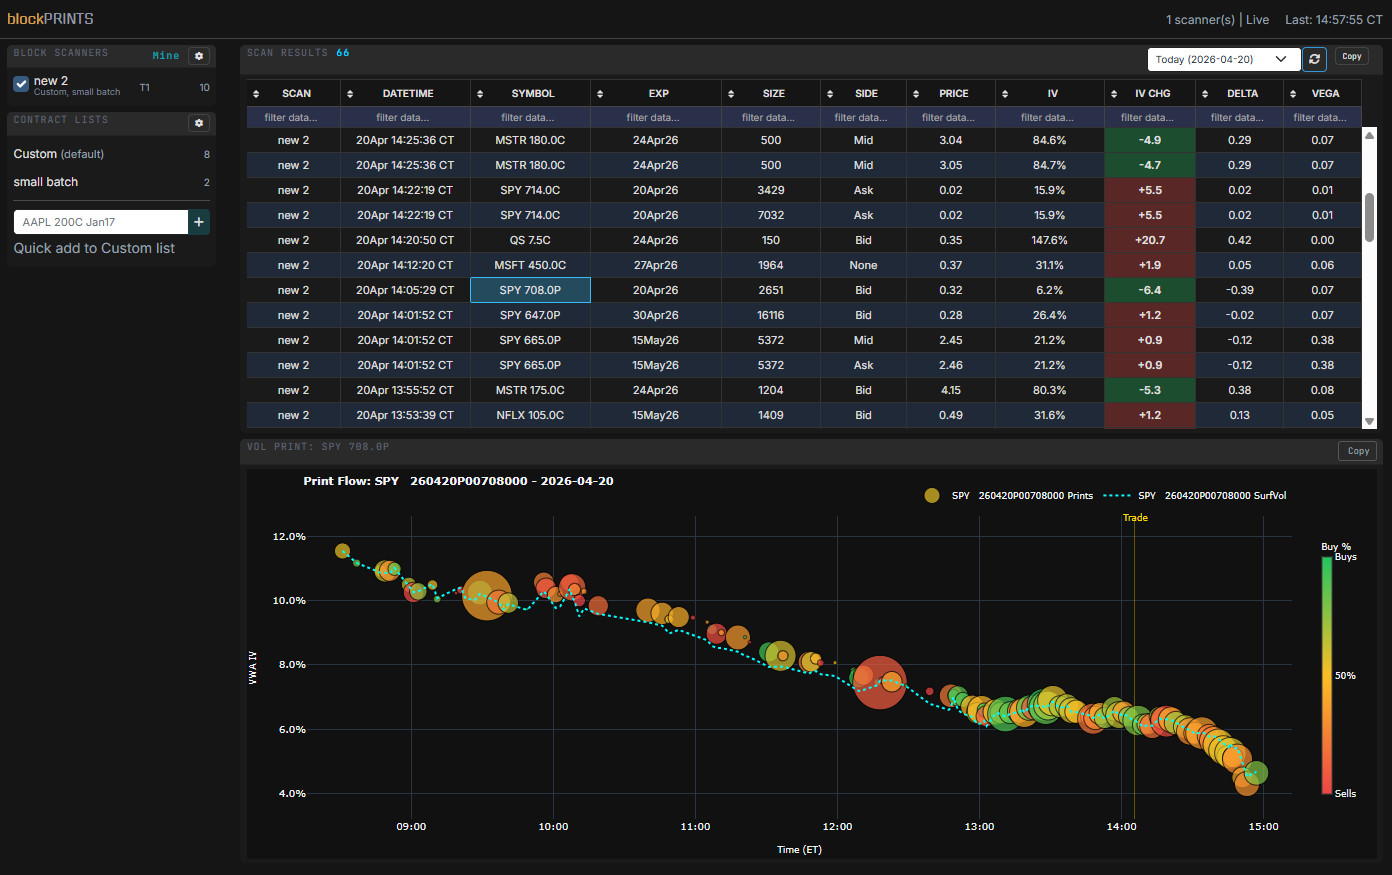The height and width of the screenshot is (875, 1392).
Task: Click the 16116 size cell
Action: tap(771, 315)
